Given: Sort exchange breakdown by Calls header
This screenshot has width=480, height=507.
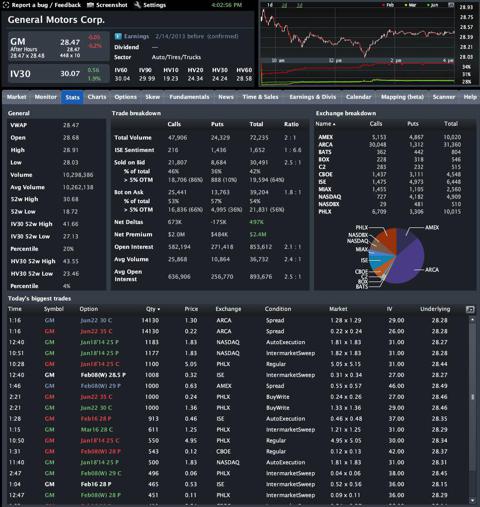Looking at the screenshot, I should 376,124.
